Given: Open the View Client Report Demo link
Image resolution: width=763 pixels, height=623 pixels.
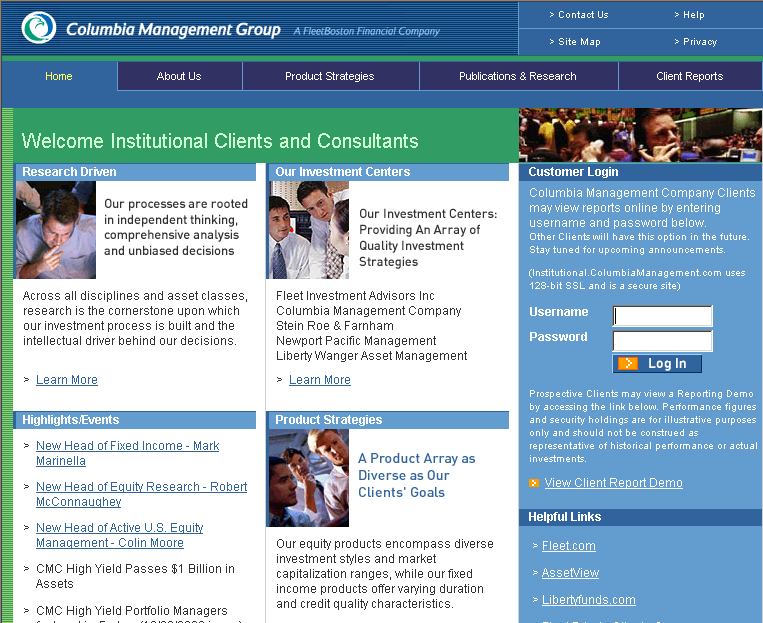Looking at the screenshot, I should coord(614,483).
